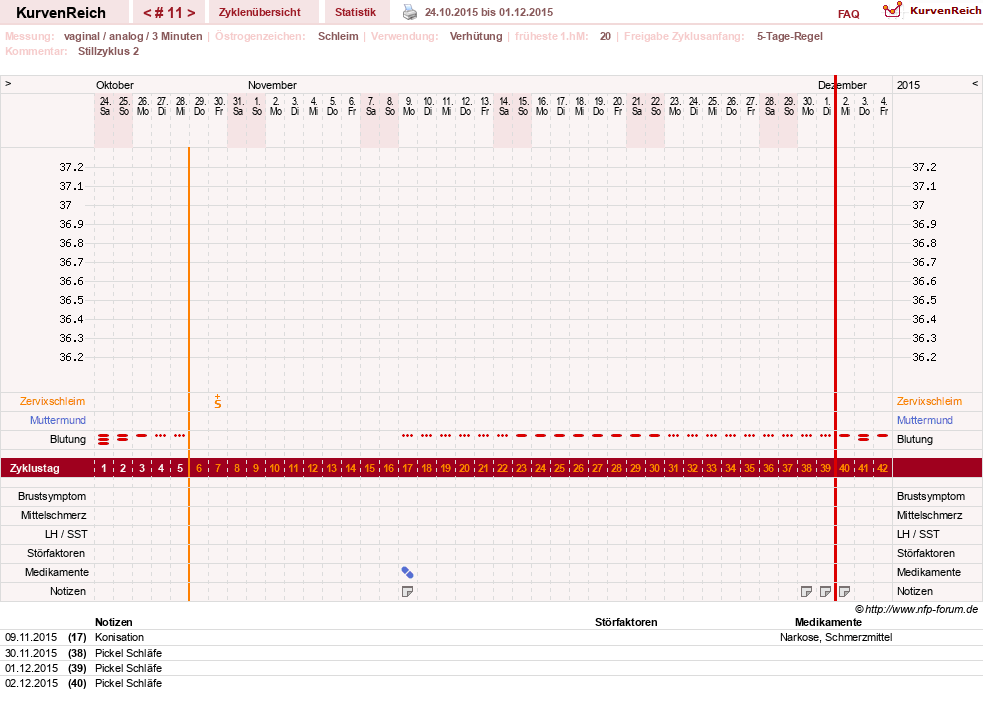Image resolution: width=983 pixels, height=721 pixels.
Task: Click the Narkose, Schmerzmittel medication entry
Action: [836, 638]
